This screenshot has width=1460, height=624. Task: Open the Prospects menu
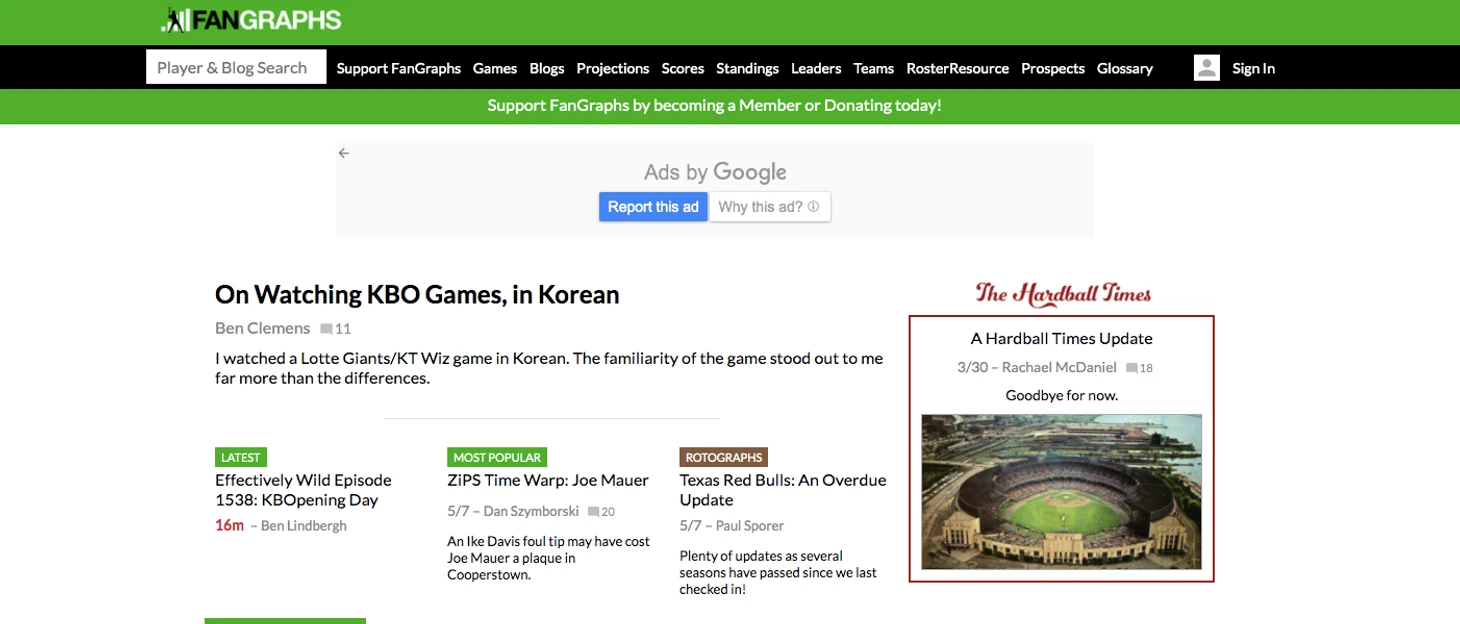coord(1053,68)
